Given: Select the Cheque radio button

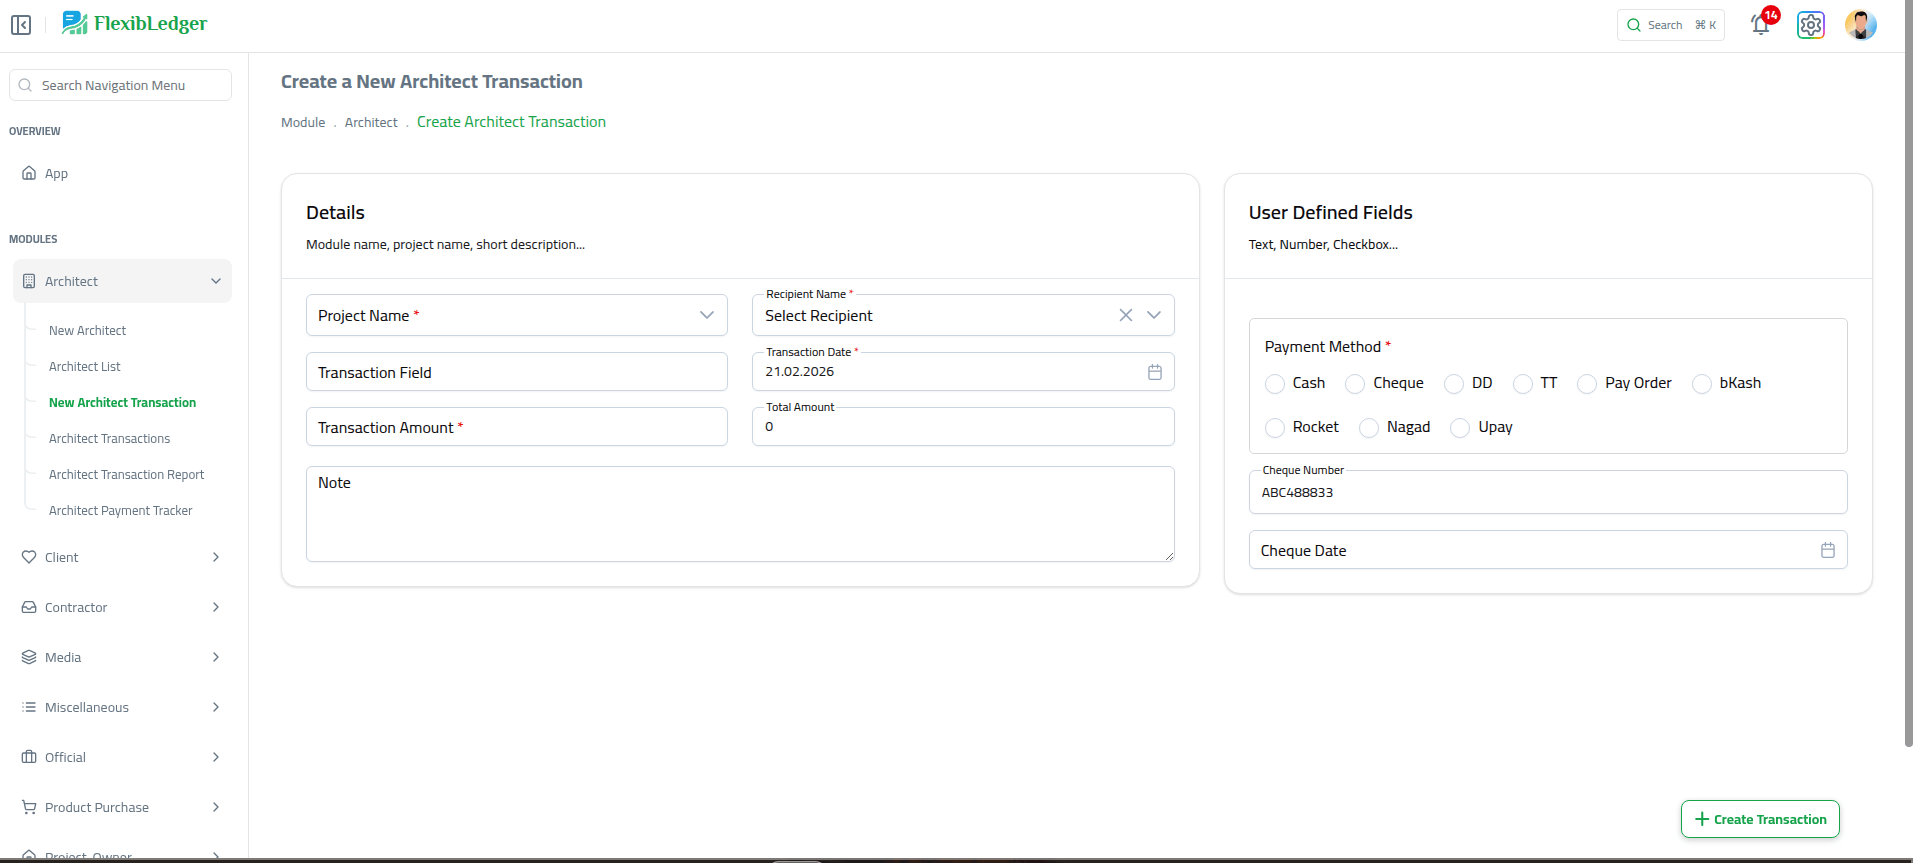Looking at the screenshot, I should pyautogui.click(x=1355, y=384).
